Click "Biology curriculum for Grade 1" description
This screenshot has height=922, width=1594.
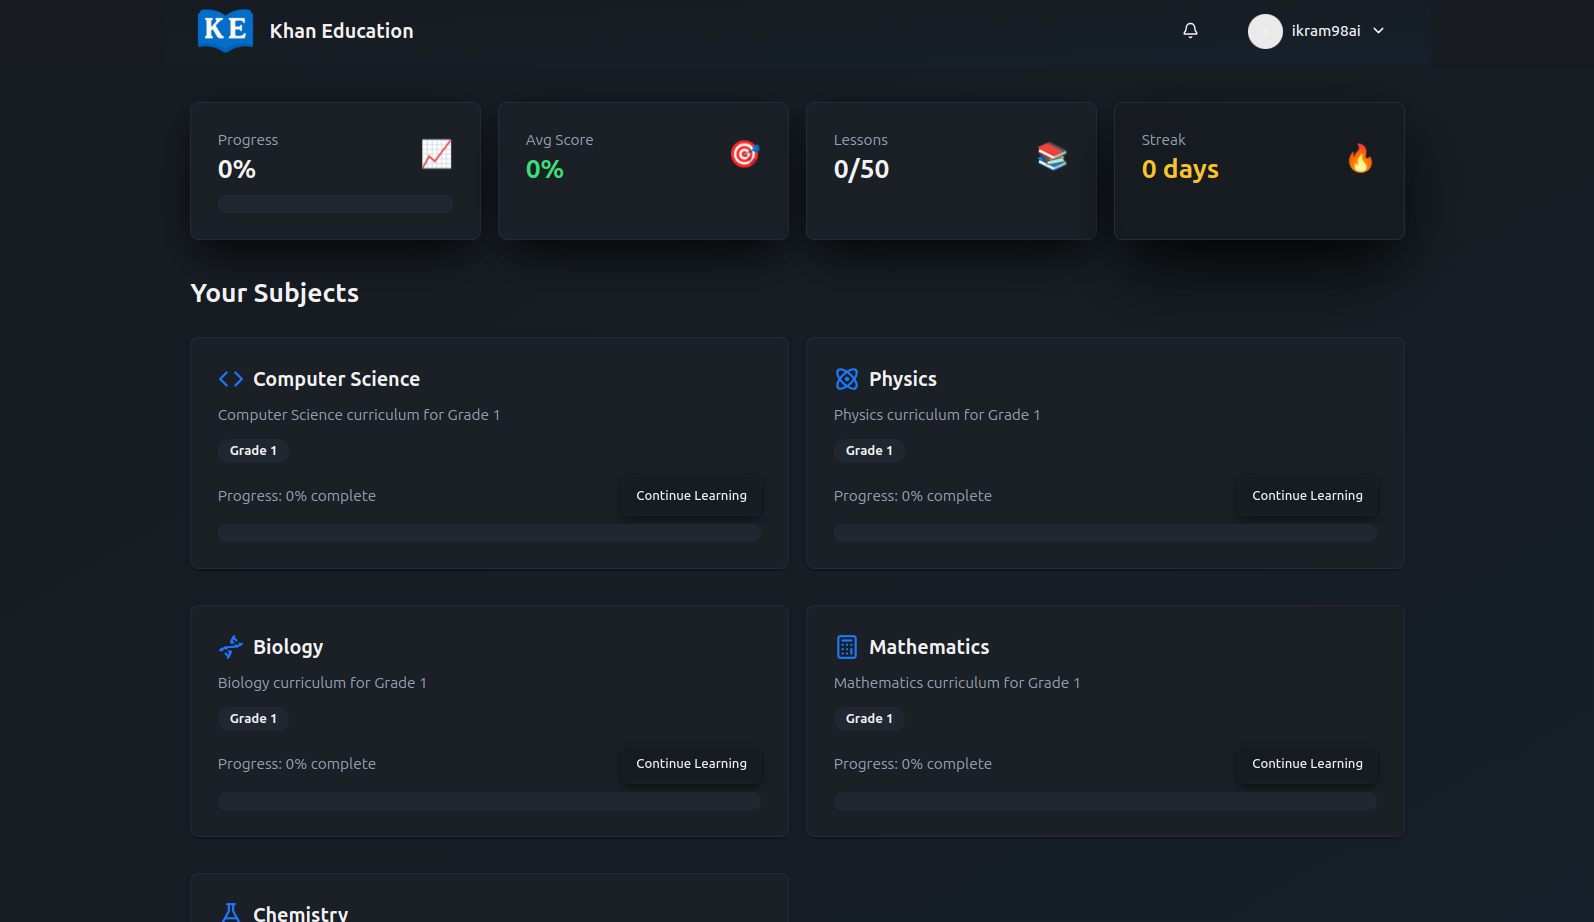tap(322, 683)
